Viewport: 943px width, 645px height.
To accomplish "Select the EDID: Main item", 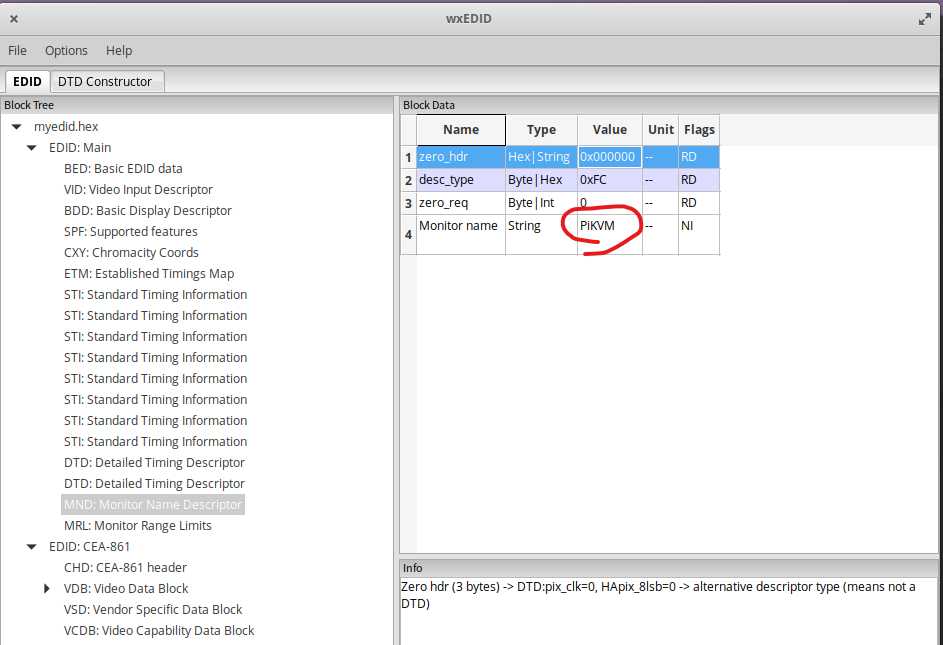I will point(80,147).
